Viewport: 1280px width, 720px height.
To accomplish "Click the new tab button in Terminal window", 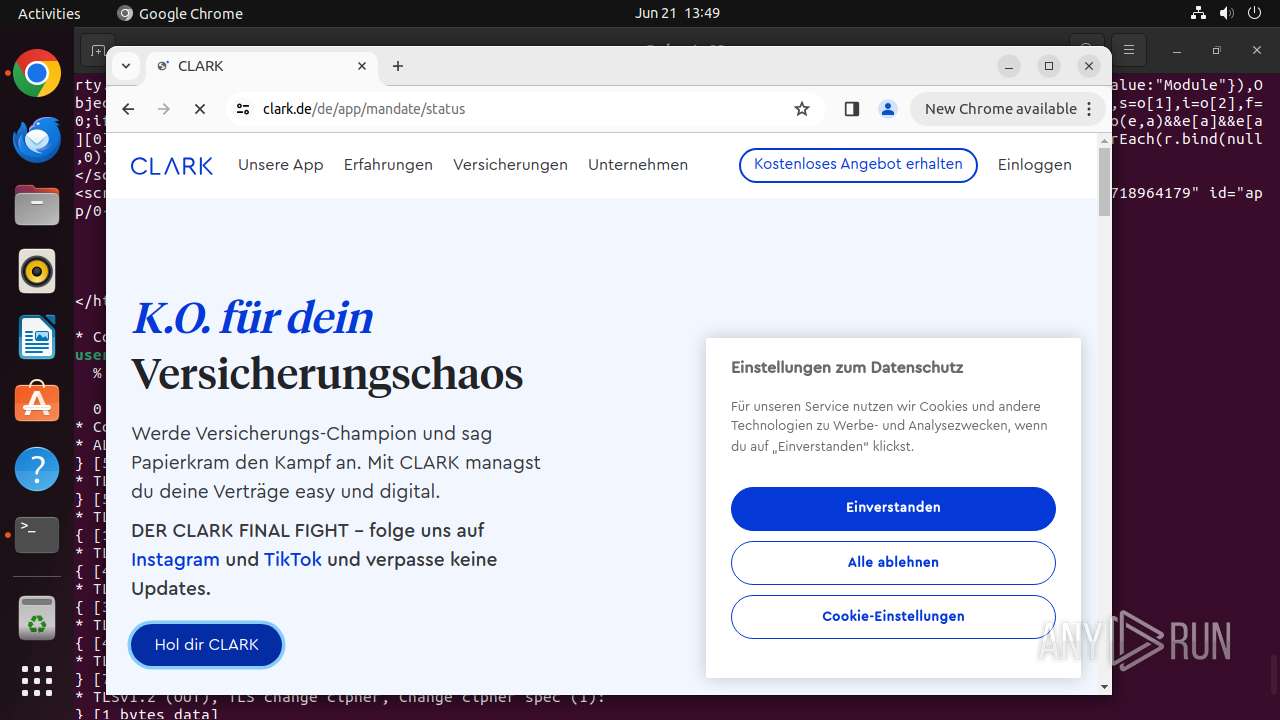I will [97, 49].
